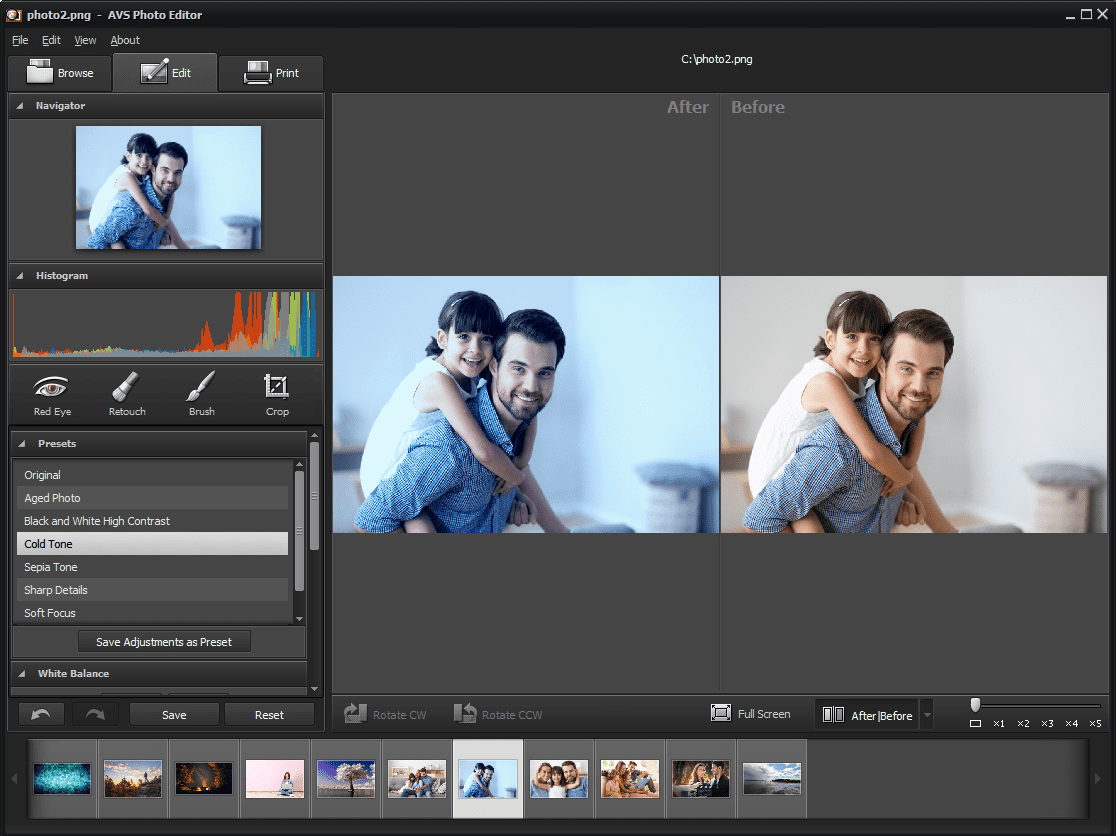
Task: Select the group of friends thumbnail
Action: pos(630,778)
